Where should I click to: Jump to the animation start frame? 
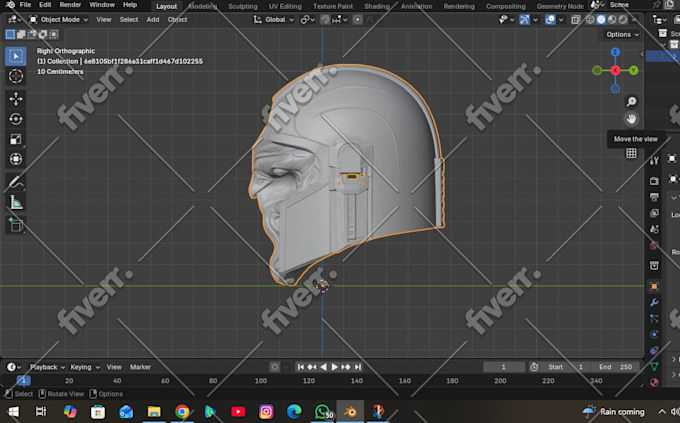click(300, 367)
